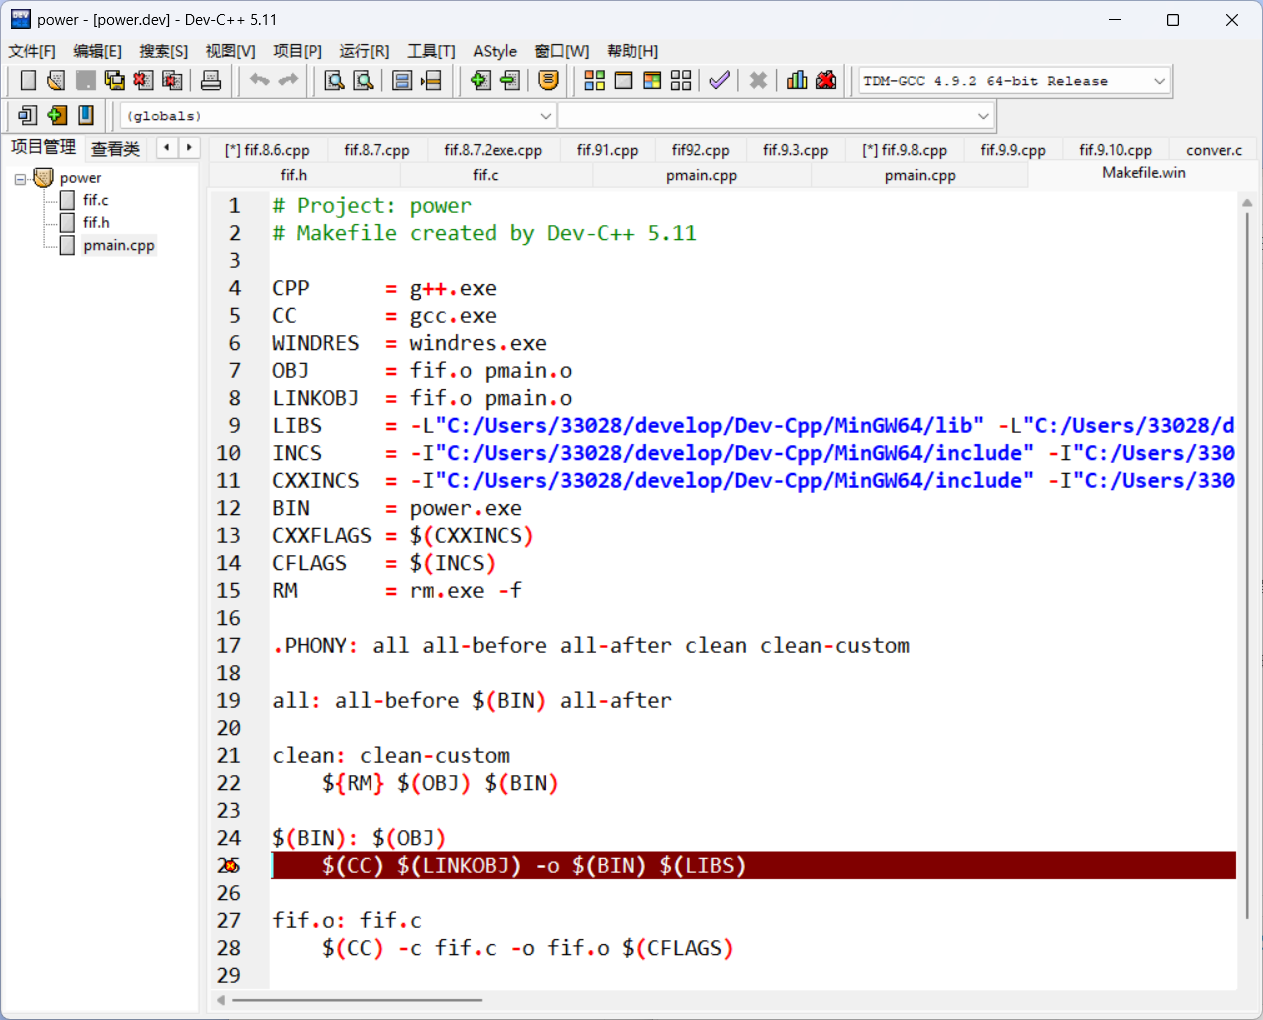The image size is (1263, 1020).
Task: Select pmain.cpp in project tree
Action: click(x=119, y=245)
